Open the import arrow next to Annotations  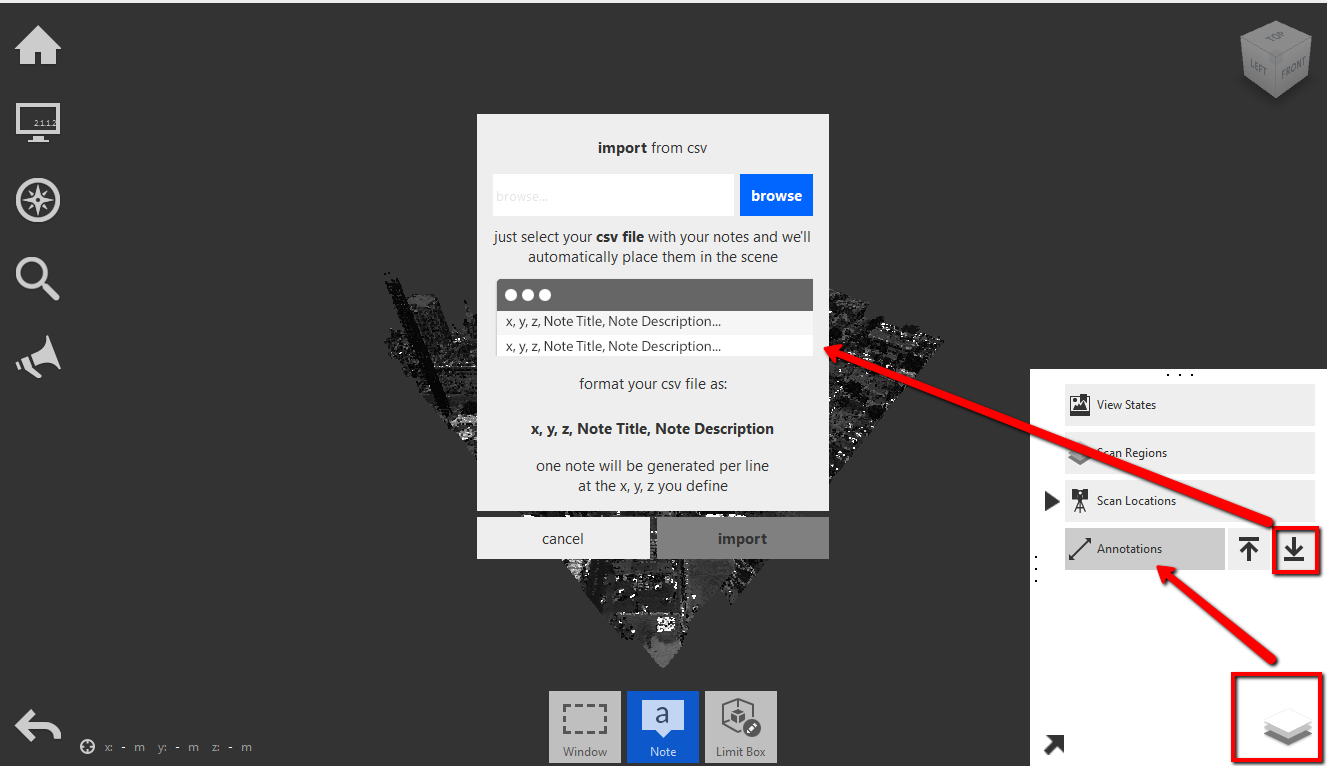1295,550
